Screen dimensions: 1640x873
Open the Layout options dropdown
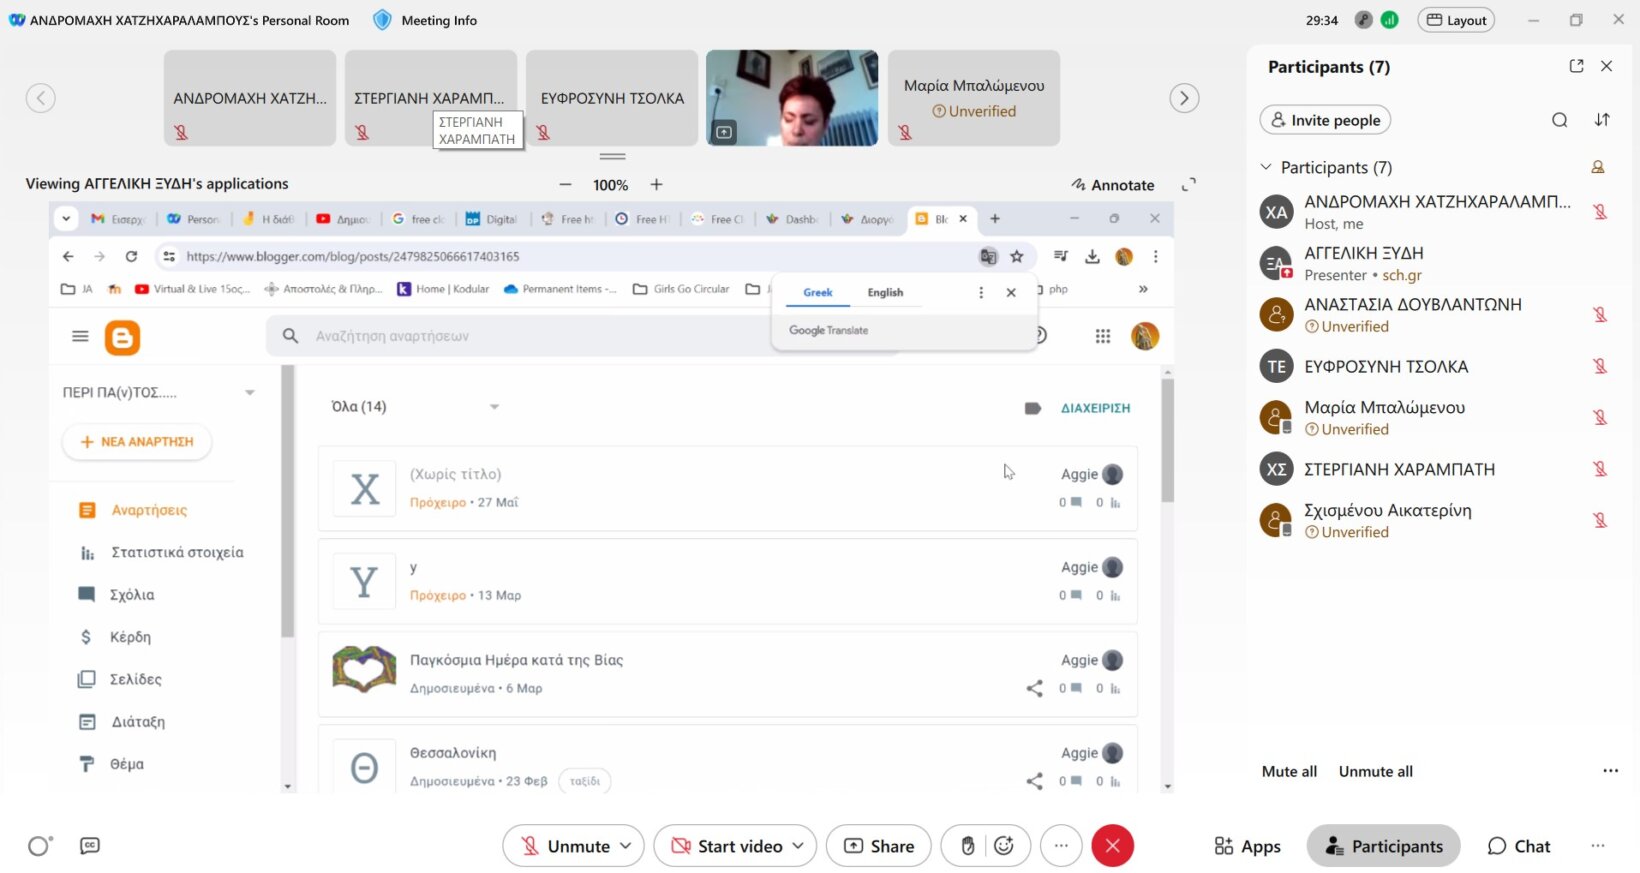1456,20
